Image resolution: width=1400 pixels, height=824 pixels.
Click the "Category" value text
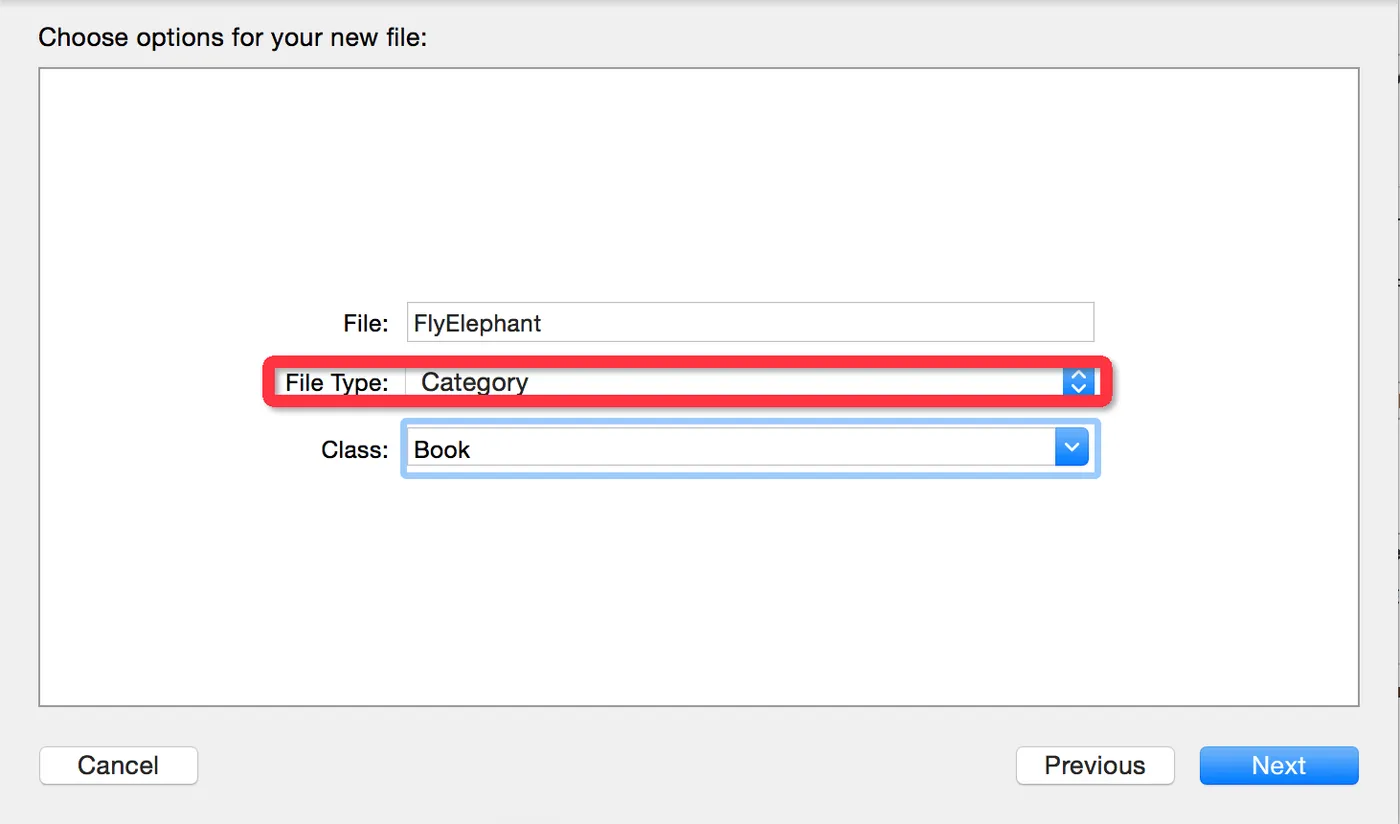[475, 382]
